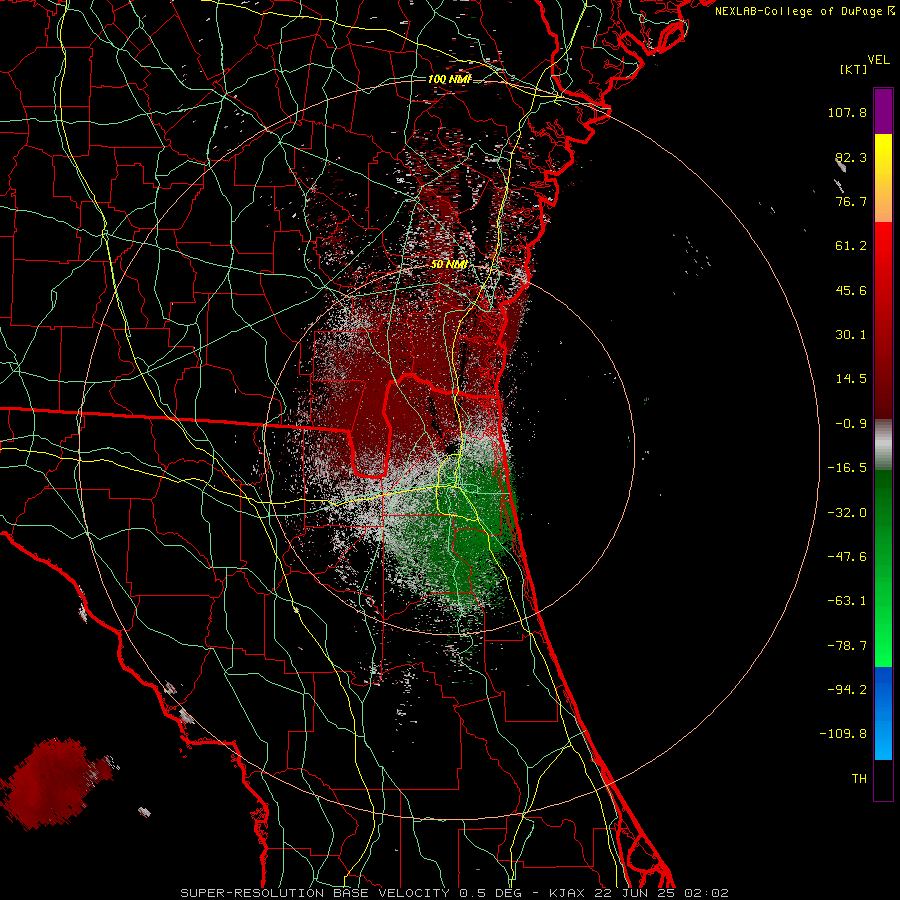The width and height of the screenshot is (900, 900).
Task: Click the TH label on the legend
Action: coord(859,778)
